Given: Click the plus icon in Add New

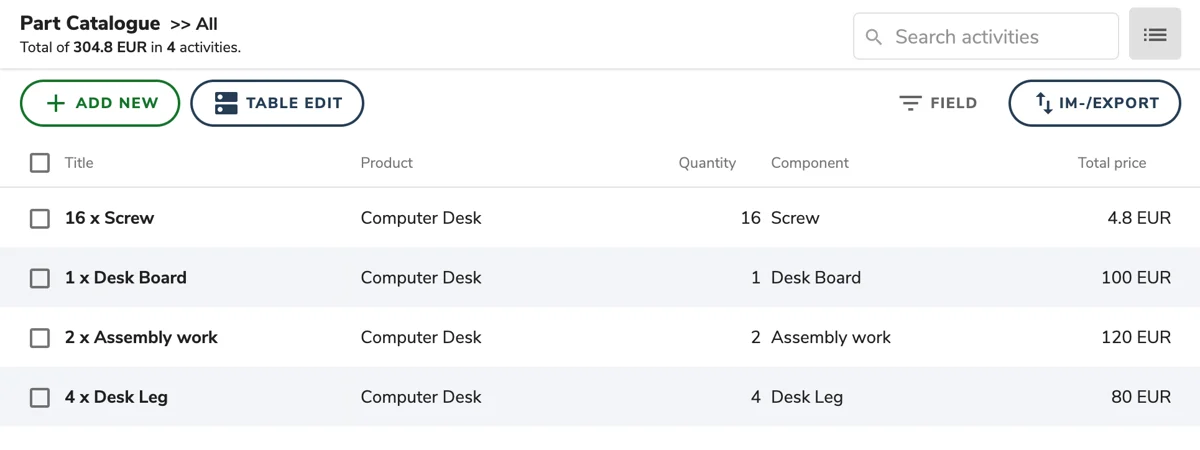Looking at the screenshot, I should pos(56,103).
